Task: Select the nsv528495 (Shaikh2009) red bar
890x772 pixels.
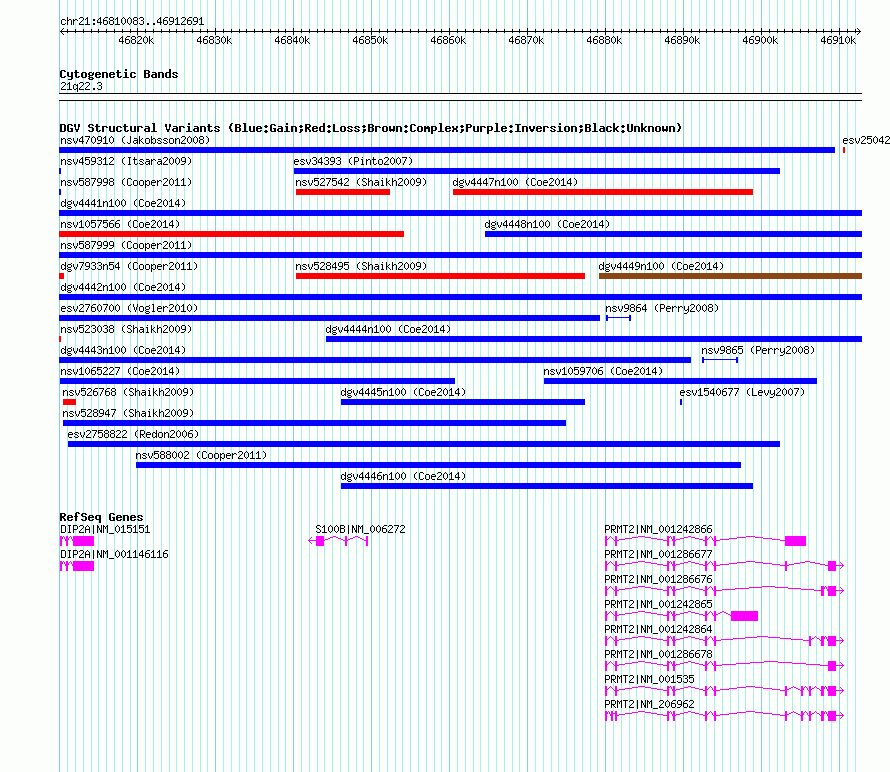Action: click(440, 276)
